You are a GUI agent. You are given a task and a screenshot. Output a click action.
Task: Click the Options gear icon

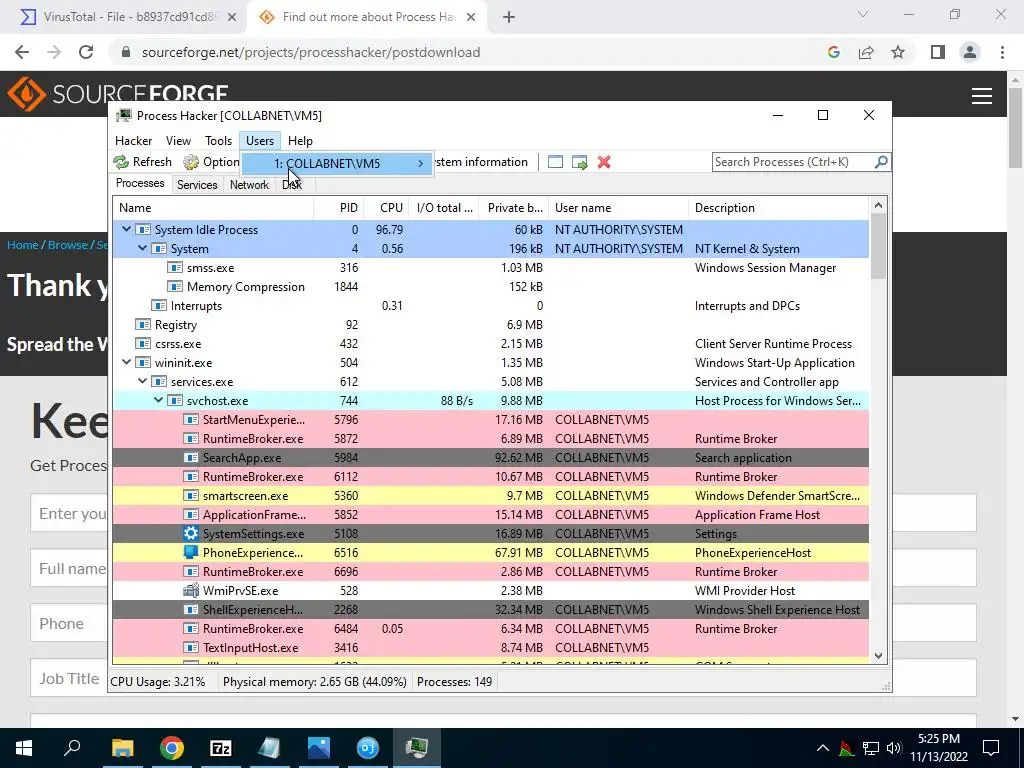coord(191,162)
